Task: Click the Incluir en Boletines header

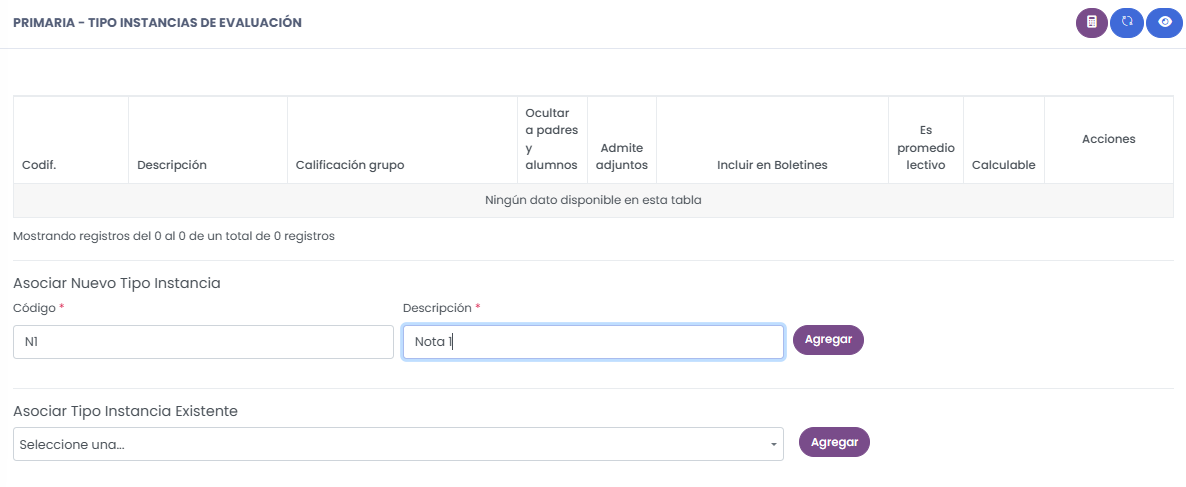Action: (772, 165)
